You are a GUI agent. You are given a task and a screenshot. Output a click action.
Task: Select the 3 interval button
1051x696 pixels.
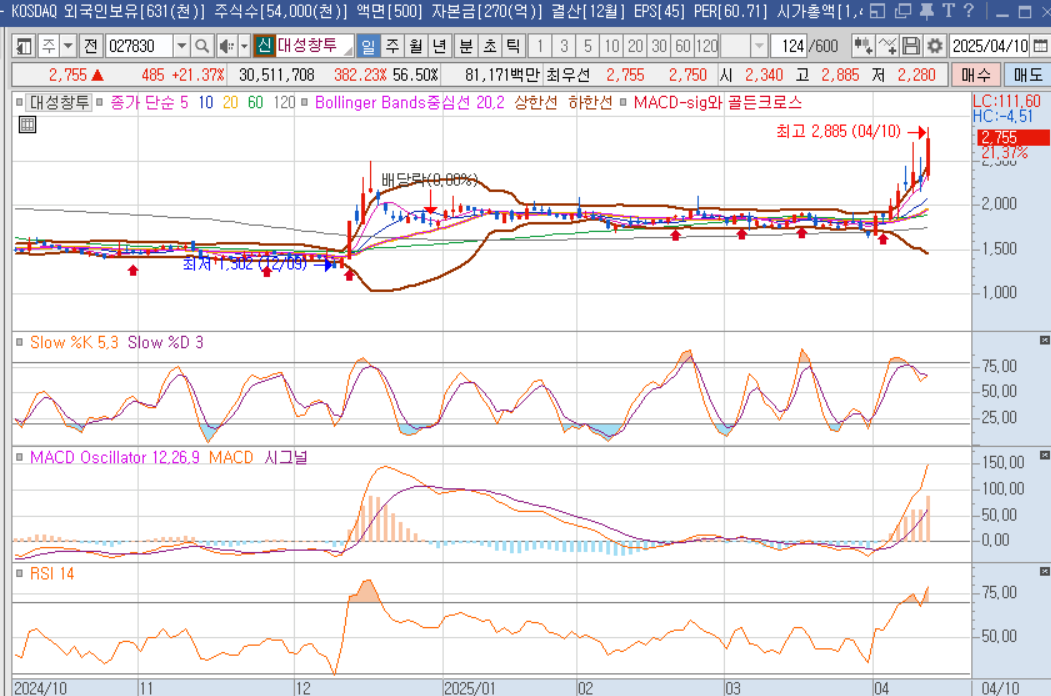pyautogui.click(x=564, y=46)
